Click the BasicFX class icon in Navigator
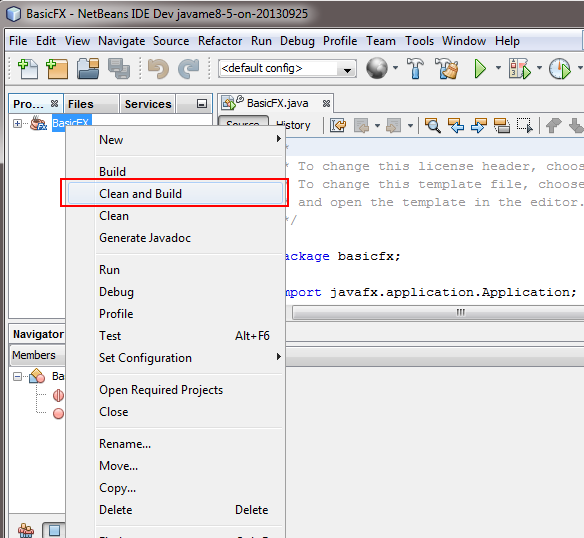584x538 pixels. click(x=37, y=376)
